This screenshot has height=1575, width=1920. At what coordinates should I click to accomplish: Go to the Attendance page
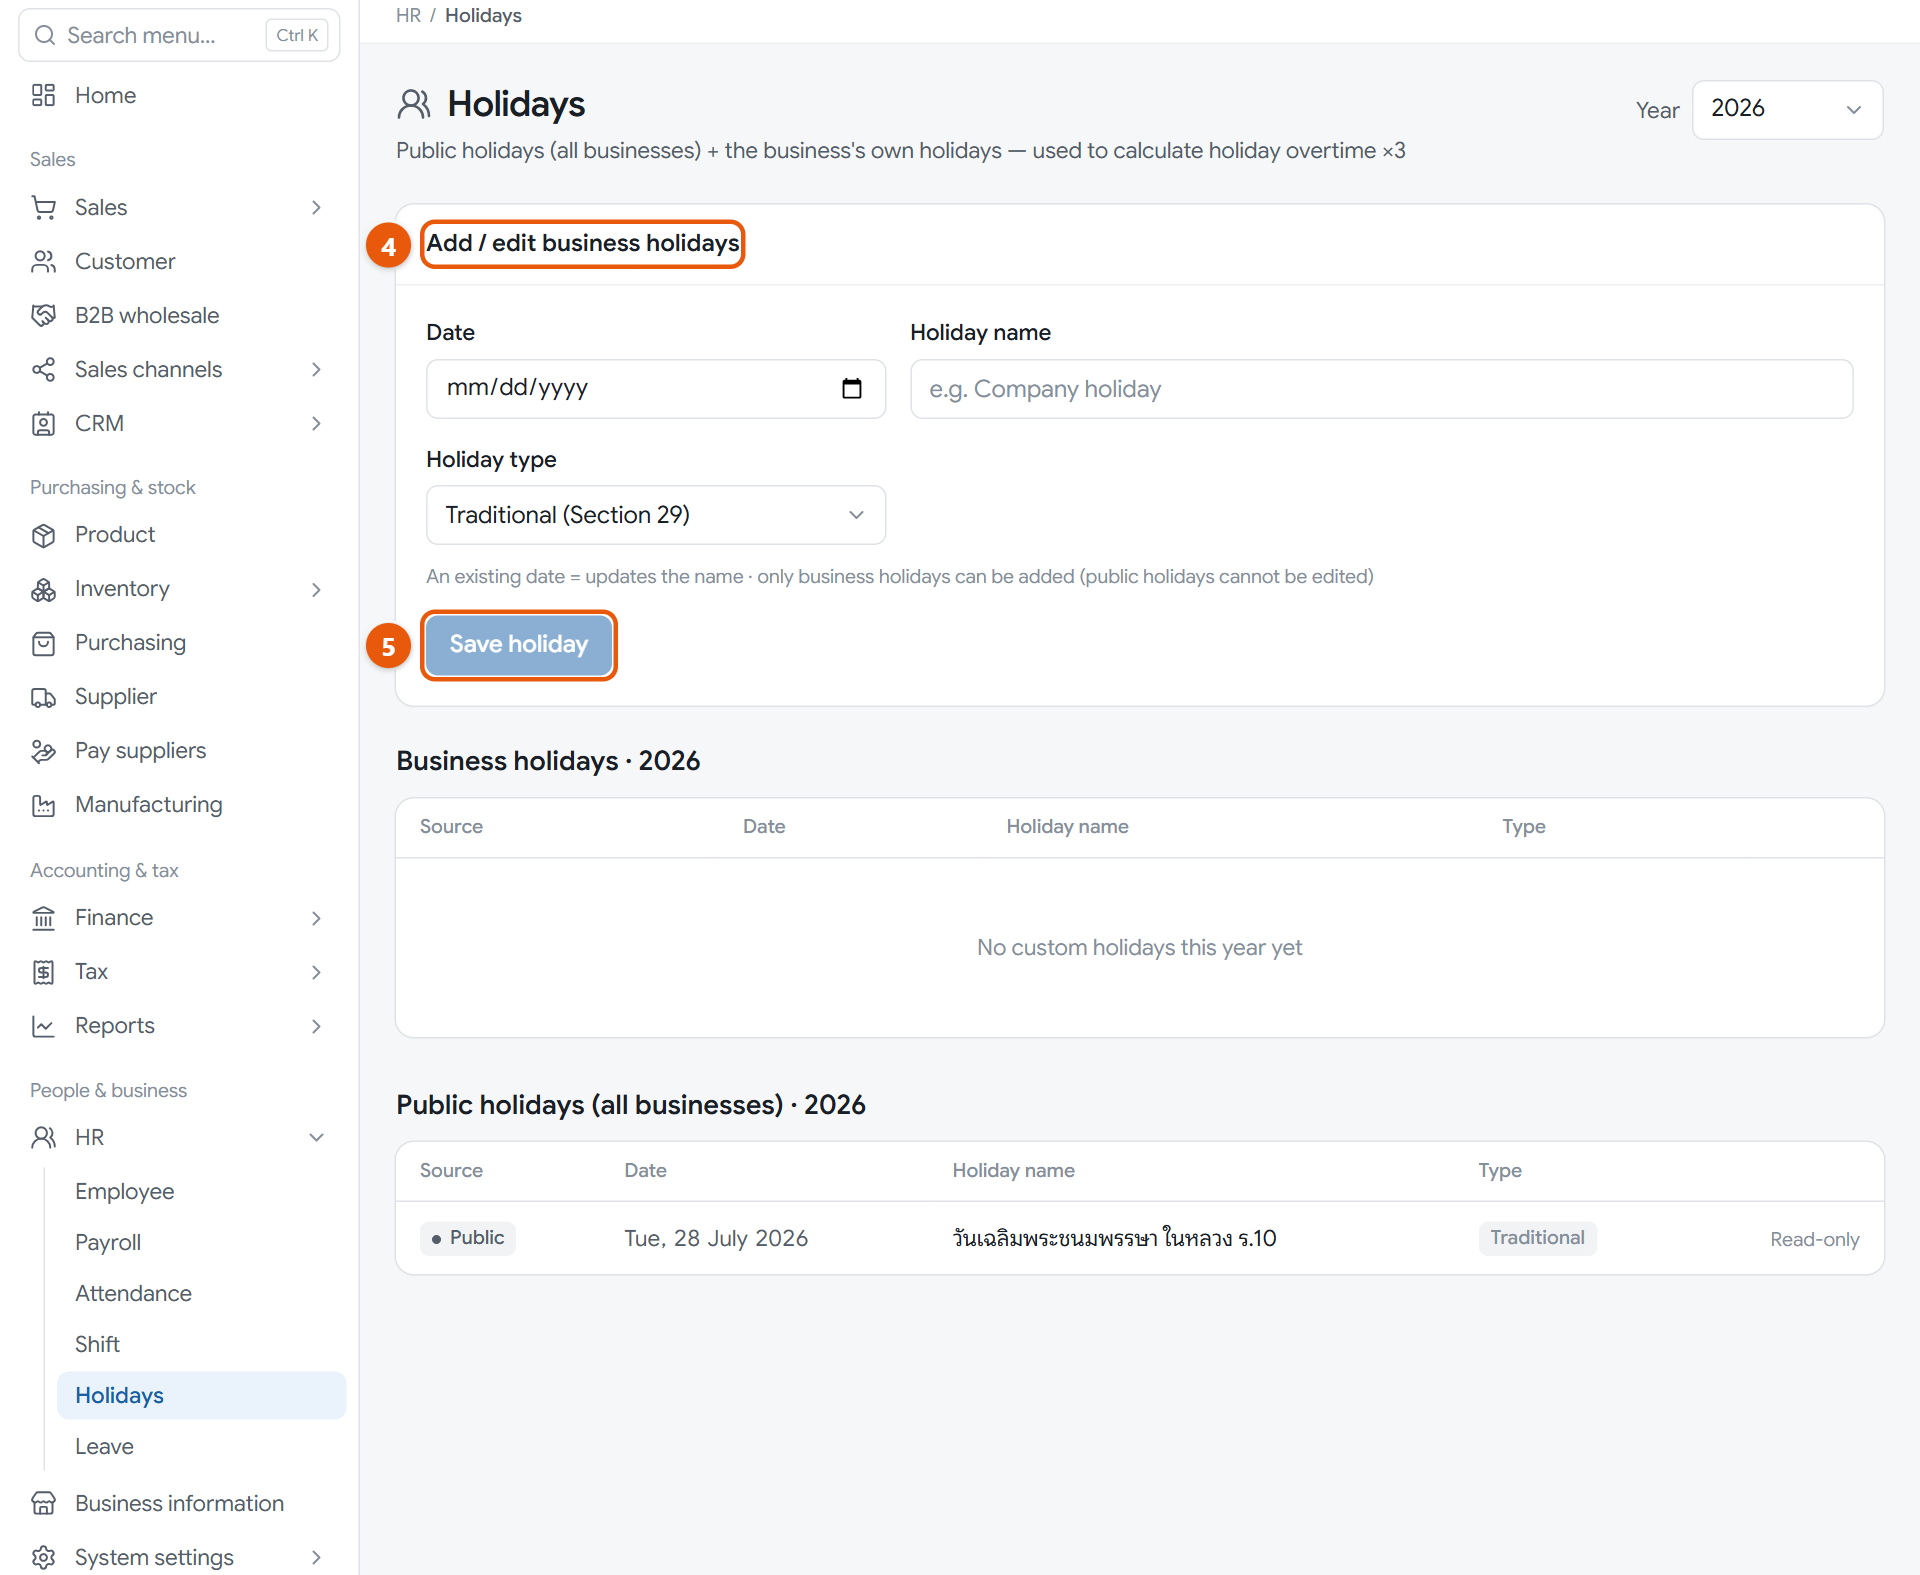201,1293
